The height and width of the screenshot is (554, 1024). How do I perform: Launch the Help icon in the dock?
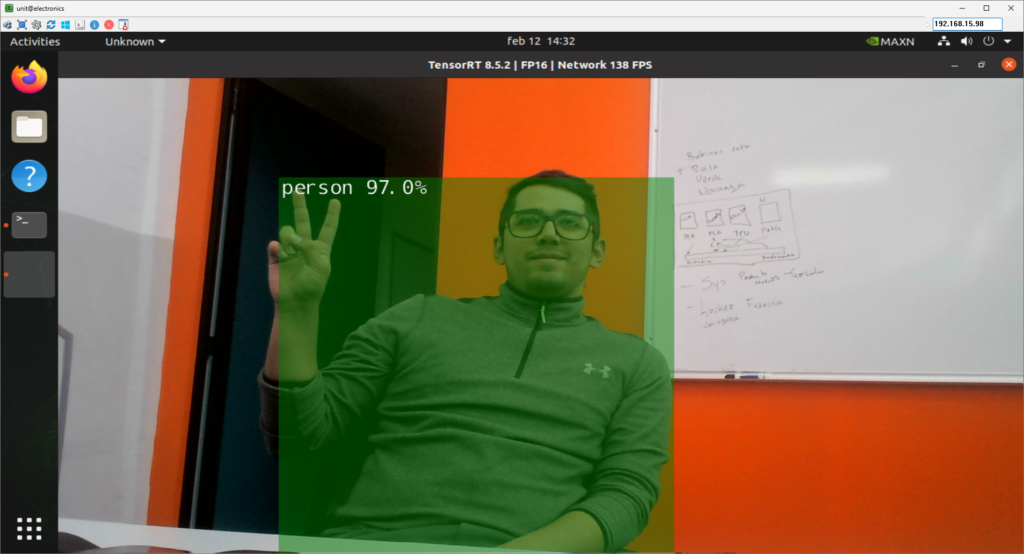[29, 177]
